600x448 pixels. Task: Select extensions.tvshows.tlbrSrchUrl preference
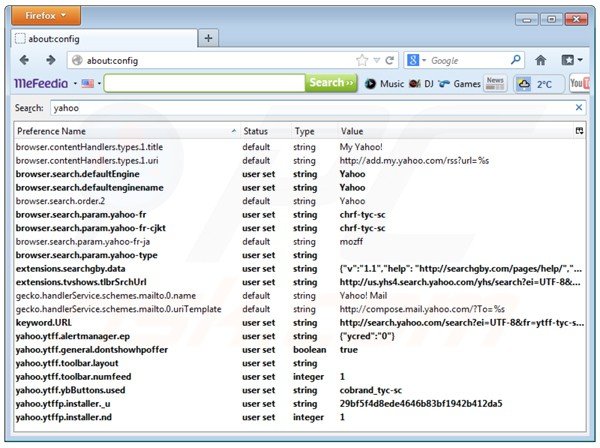pyautogui.click(x=300, y=282)
